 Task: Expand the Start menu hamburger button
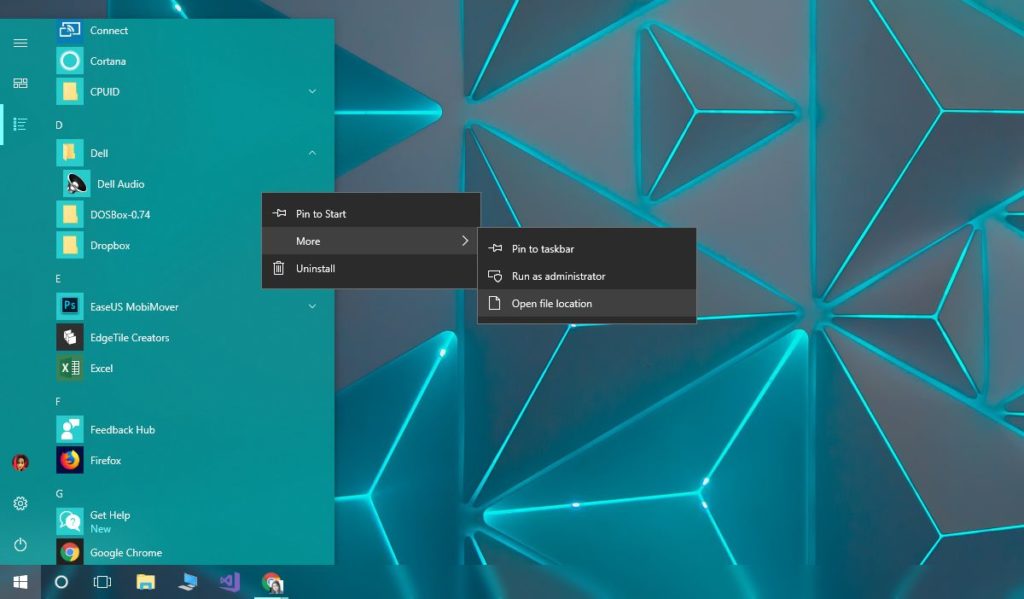[20, 43]
